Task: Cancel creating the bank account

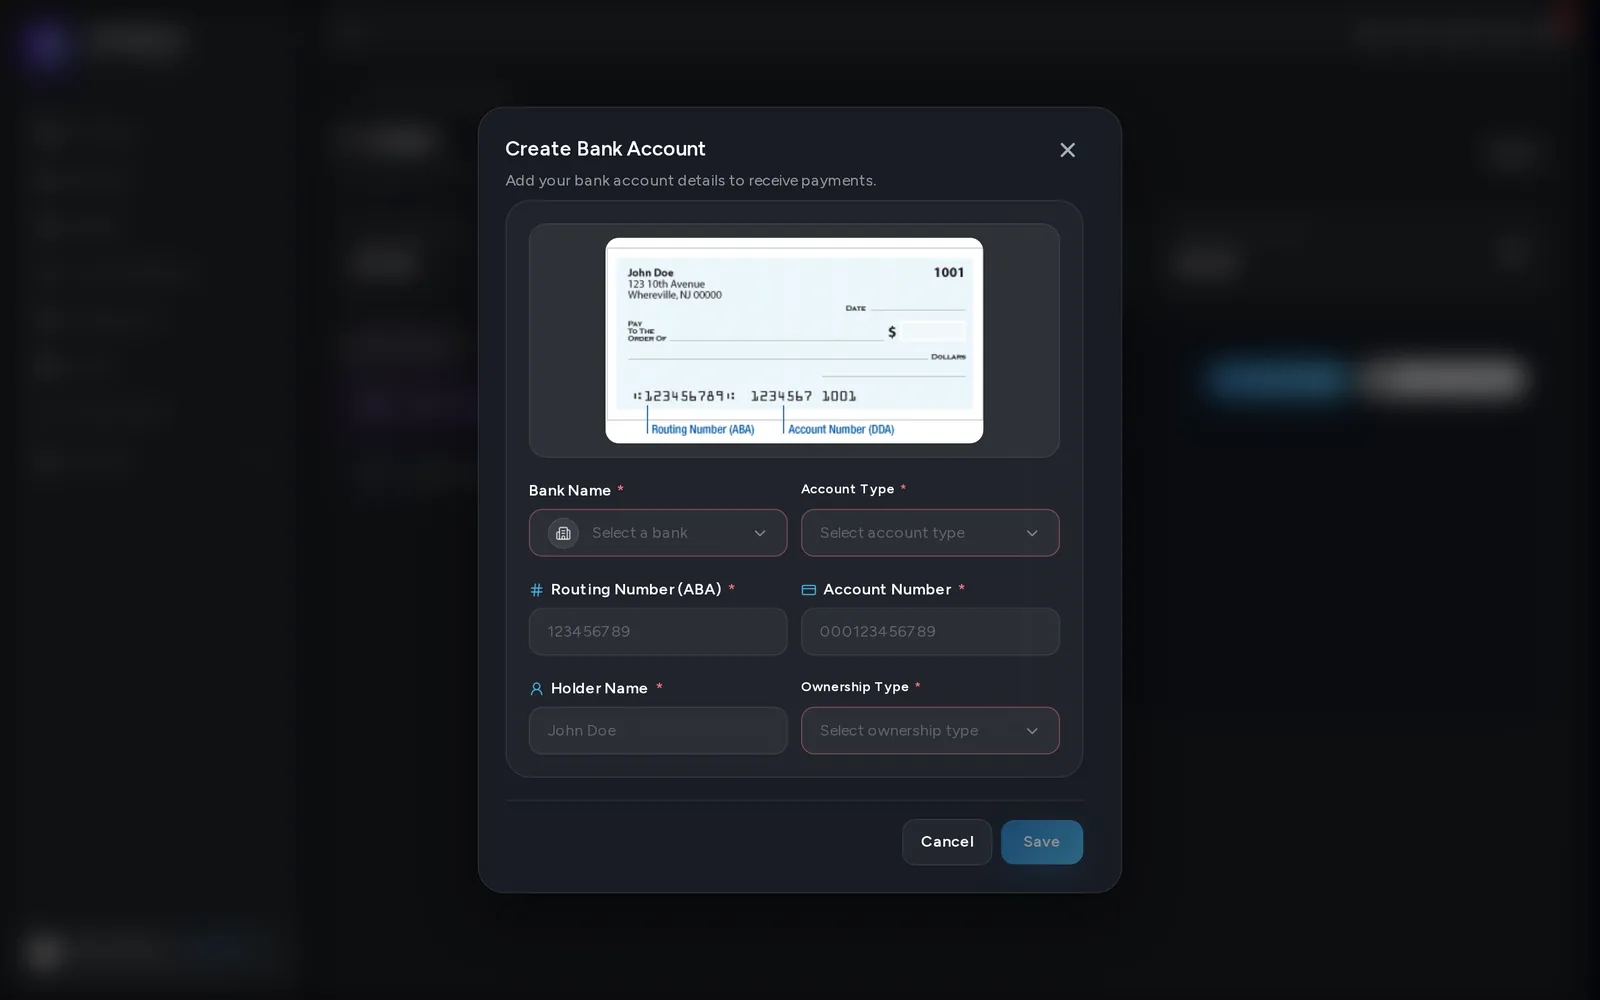Action: click(x=947, y=842)
